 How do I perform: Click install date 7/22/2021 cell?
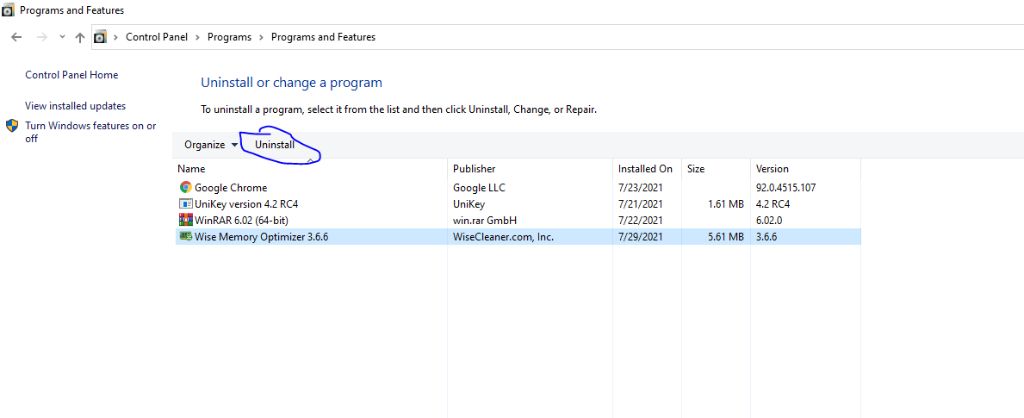tap(641, 220)
